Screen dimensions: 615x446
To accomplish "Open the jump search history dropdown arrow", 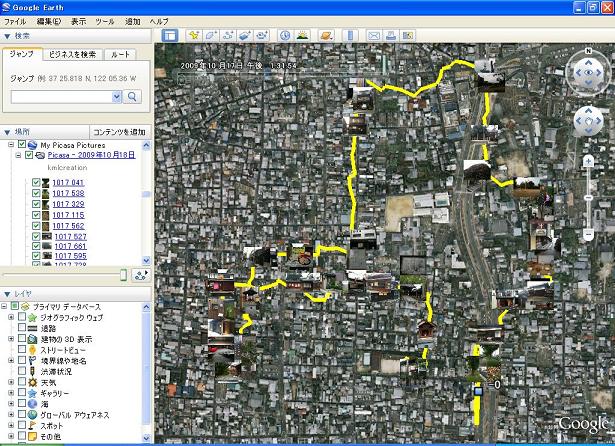I will click(x=116, y=96).
